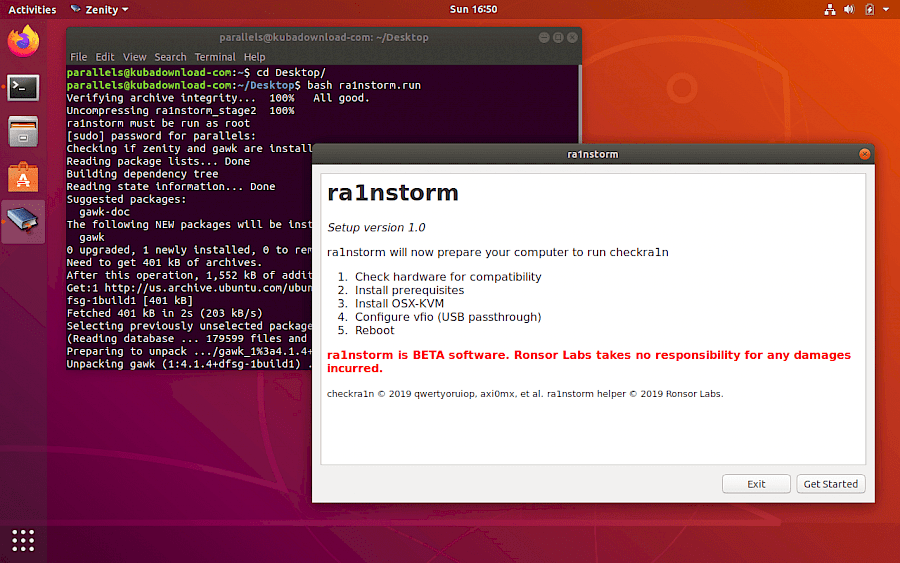
Task: Click 'Check hardware for compatibility' list item
Action: tap(448, 277)
